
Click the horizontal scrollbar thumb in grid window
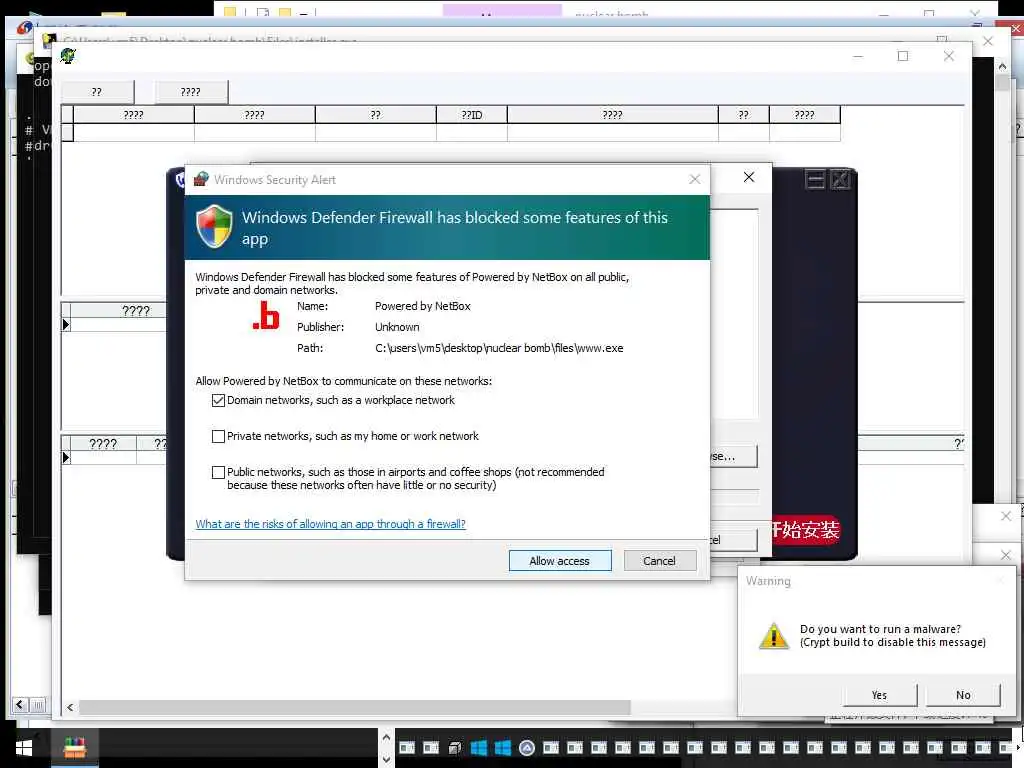pyautogui.click(x=355, y=707)
